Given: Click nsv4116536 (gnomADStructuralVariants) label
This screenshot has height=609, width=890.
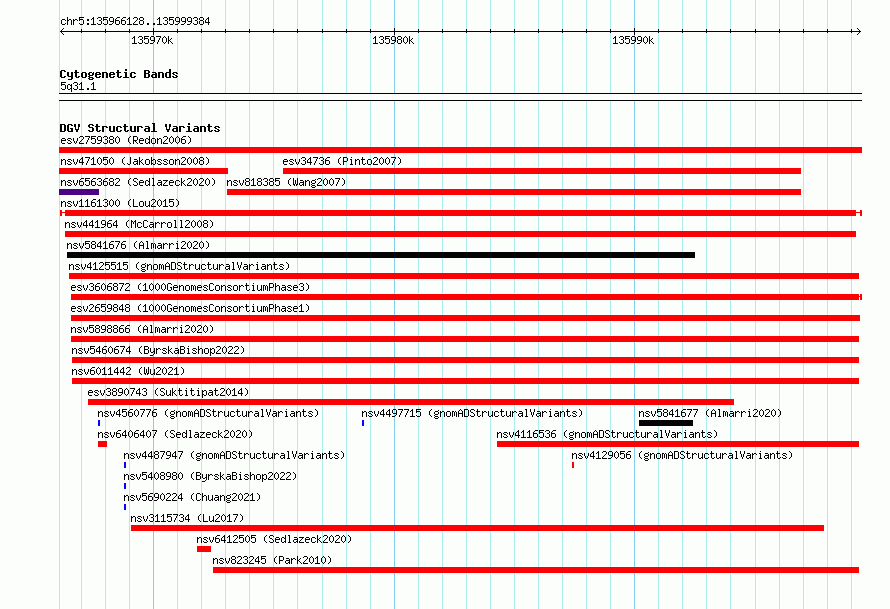Looking at the screenshot, I should tap(607, 434).
